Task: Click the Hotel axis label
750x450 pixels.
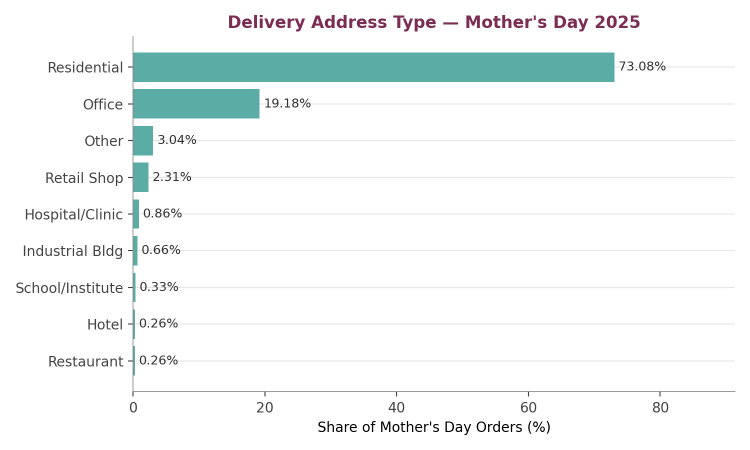Action: tap(105, 325)
